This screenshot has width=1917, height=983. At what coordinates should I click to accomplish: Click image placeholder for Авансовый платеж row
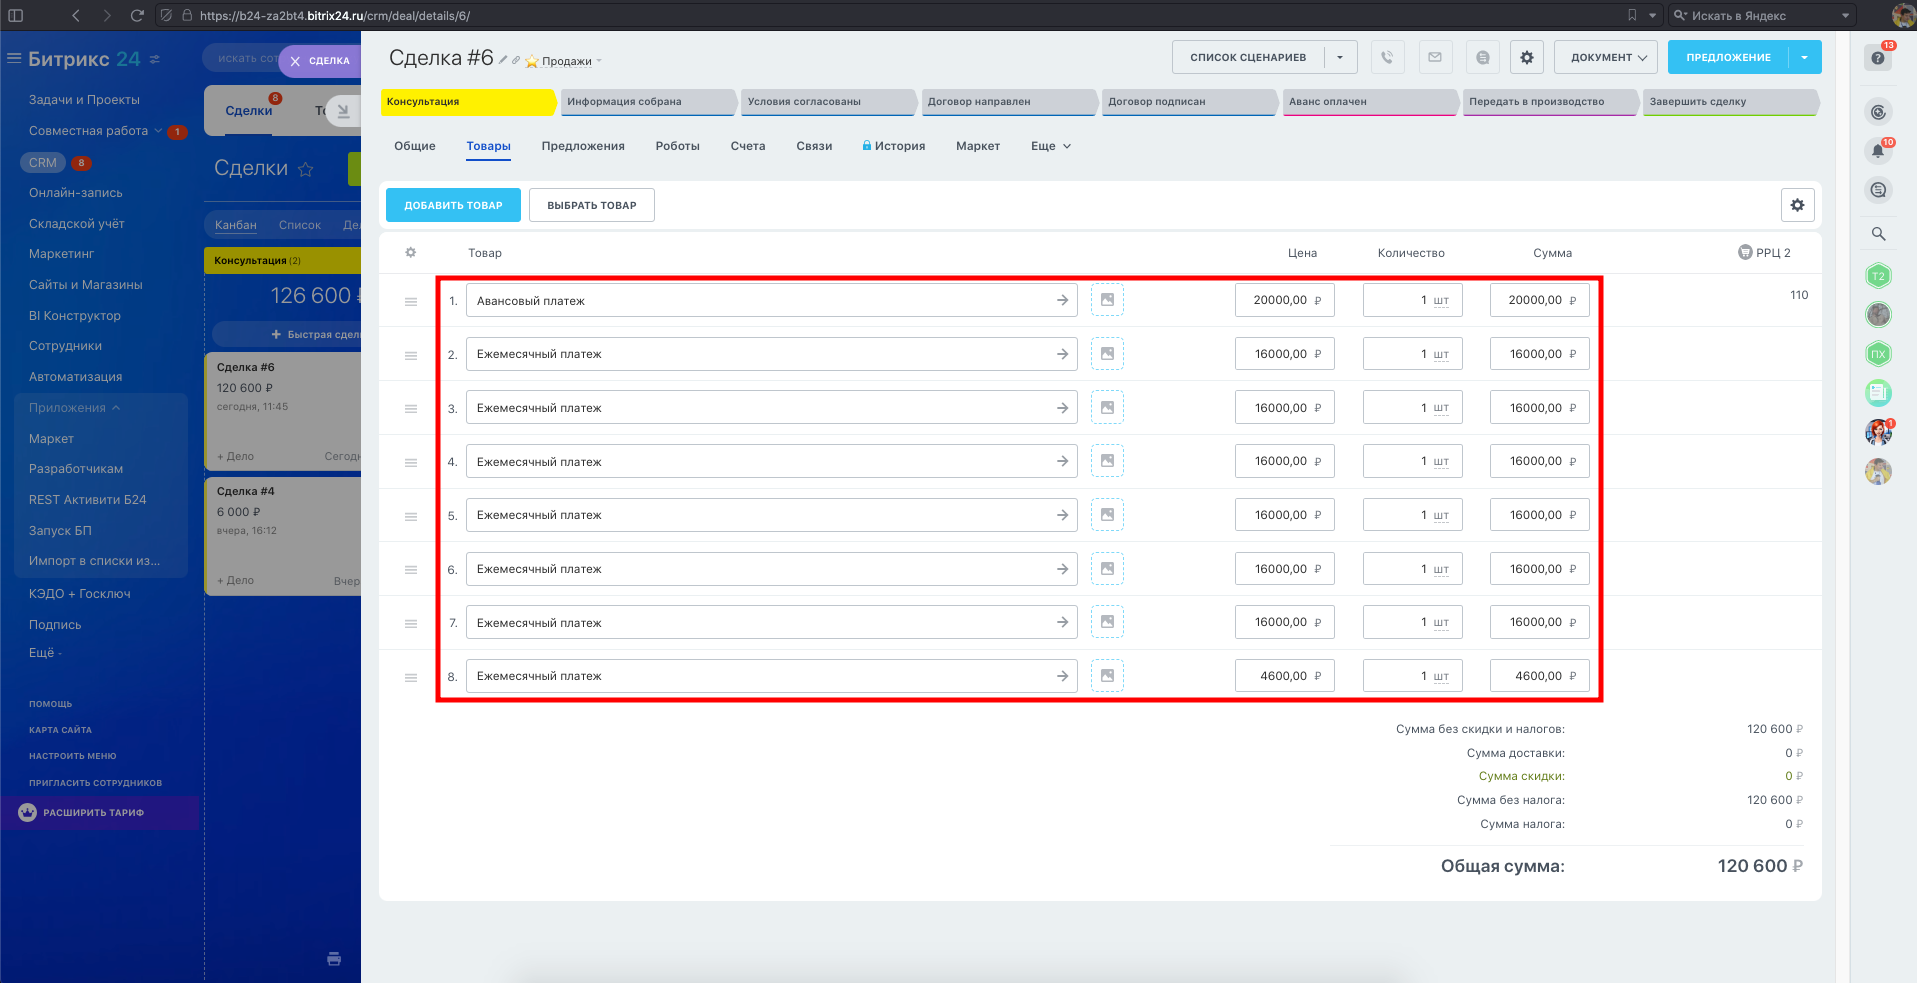click(x=1107, y=300)
